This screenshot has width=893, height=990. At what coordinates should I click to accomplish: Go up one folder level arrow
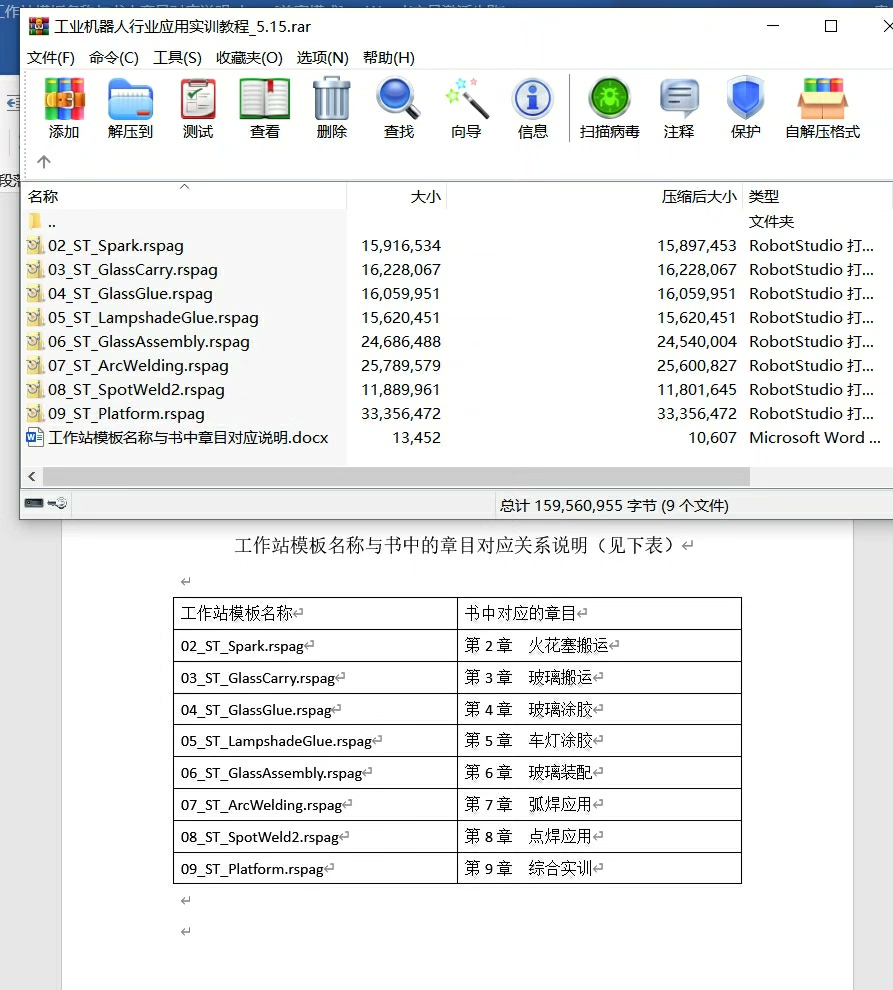[44, 162]
